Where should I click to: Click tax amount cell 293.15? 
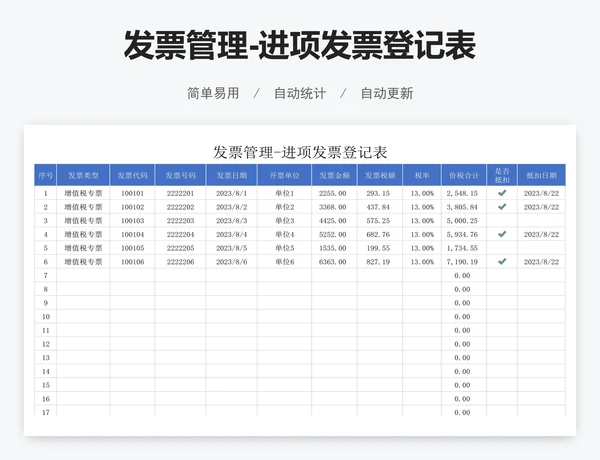[x=378, y=193]
